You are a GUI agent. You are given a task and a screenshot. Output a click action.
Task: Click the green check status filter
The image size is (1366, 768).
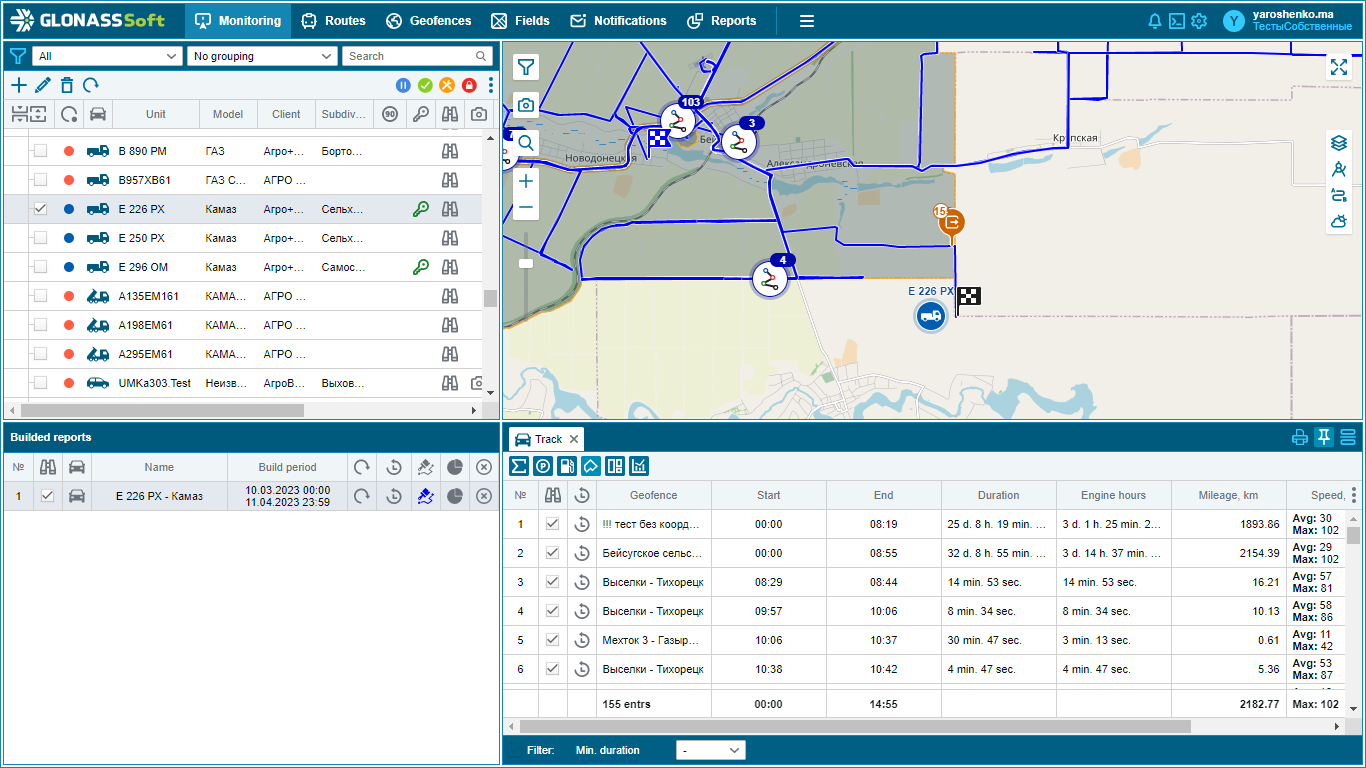(x=425, y=86)
